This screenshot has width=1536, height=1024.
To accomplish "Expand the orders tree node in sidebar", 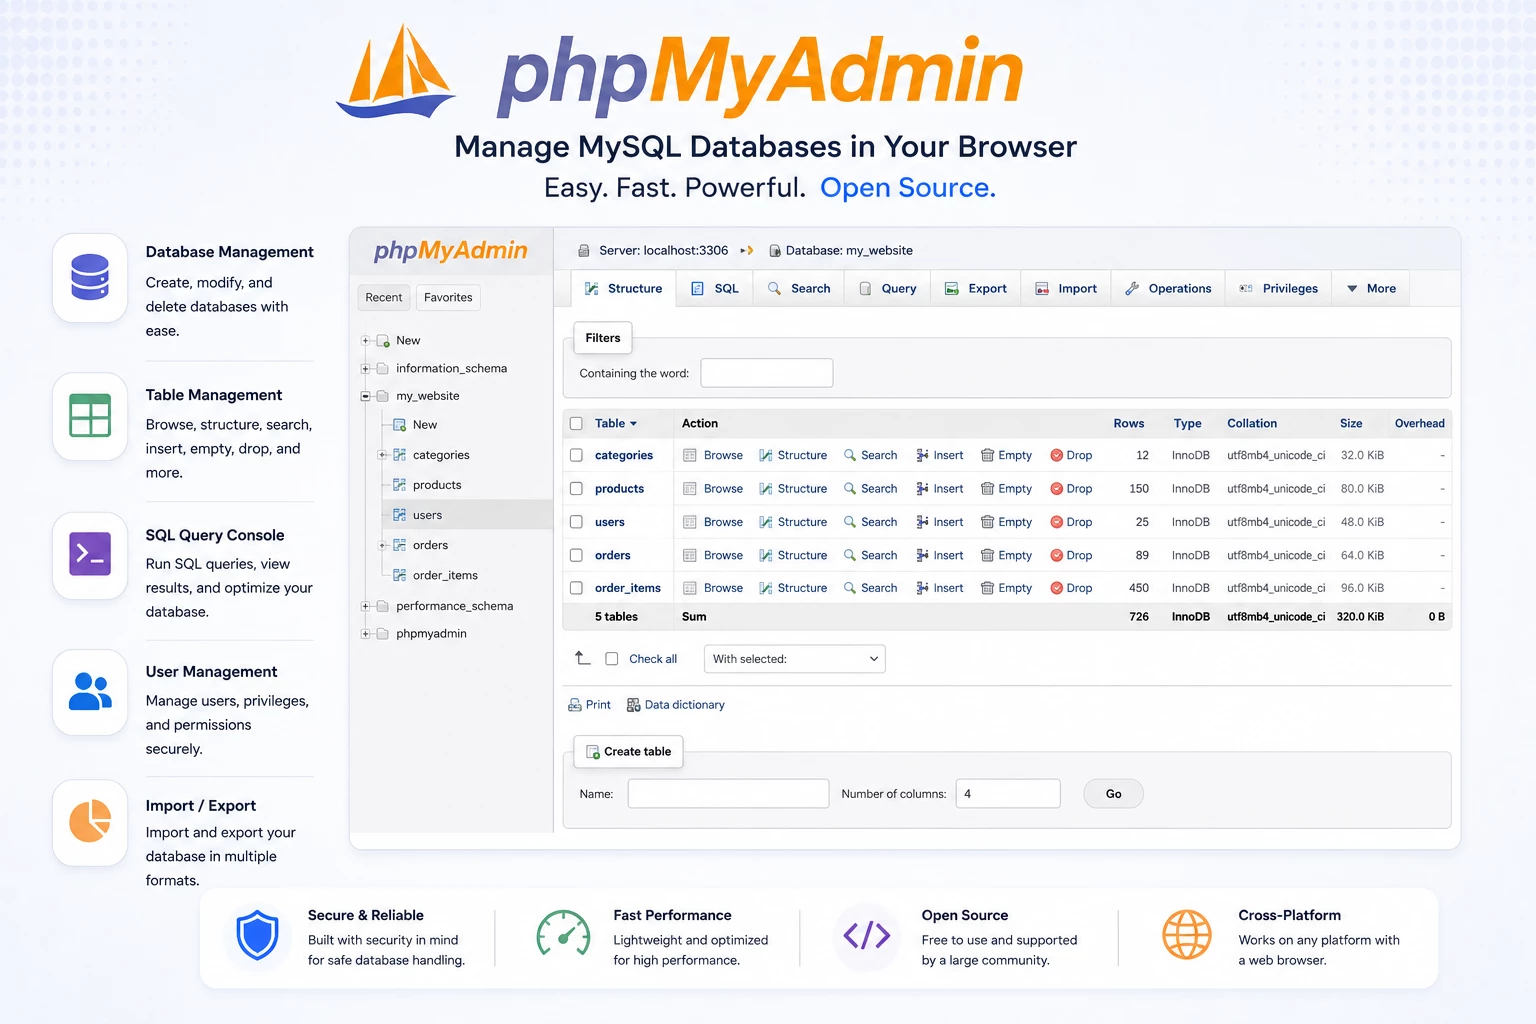I will pos(382,545).
